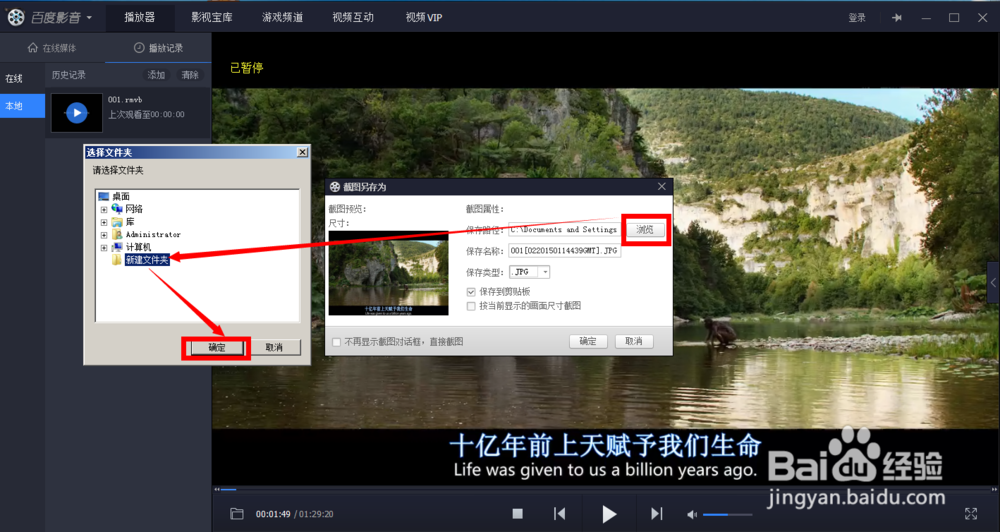
Task: Open the 影视宝库 tab
Action: [x=212, y=17]
